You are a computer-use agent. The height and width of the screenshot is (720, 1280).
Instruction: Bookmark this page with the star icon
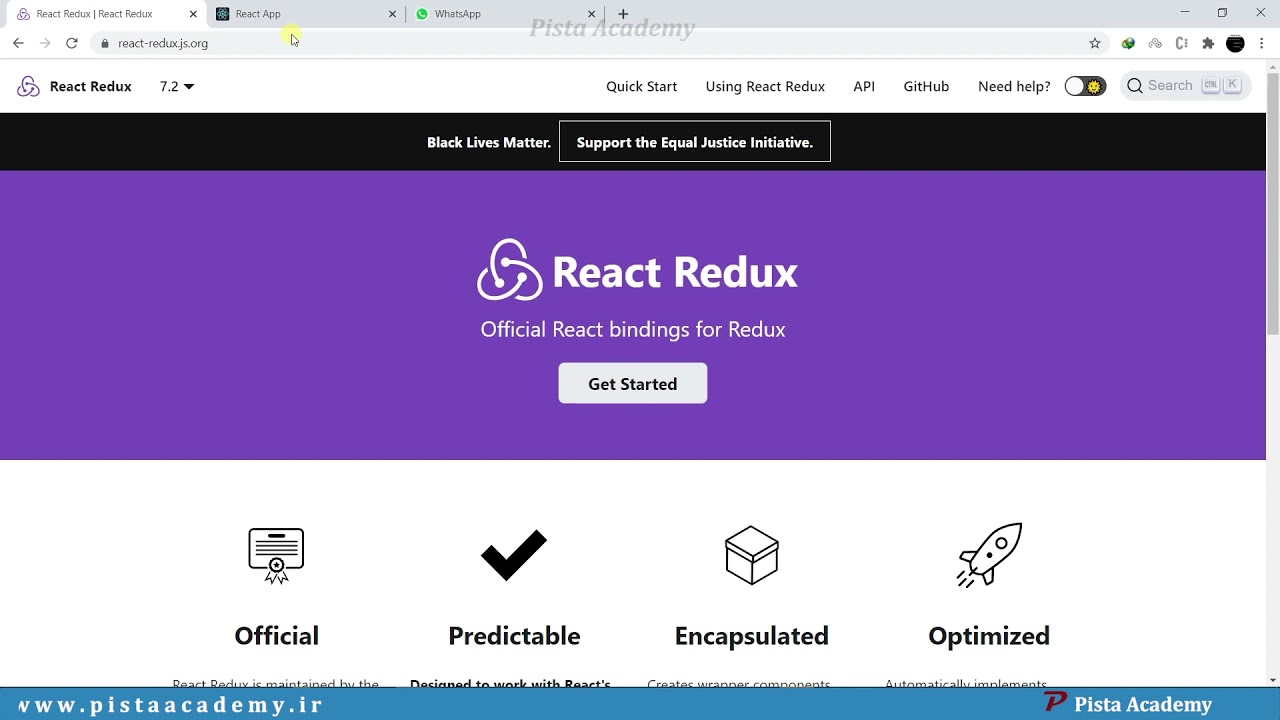coord(1095,43)
